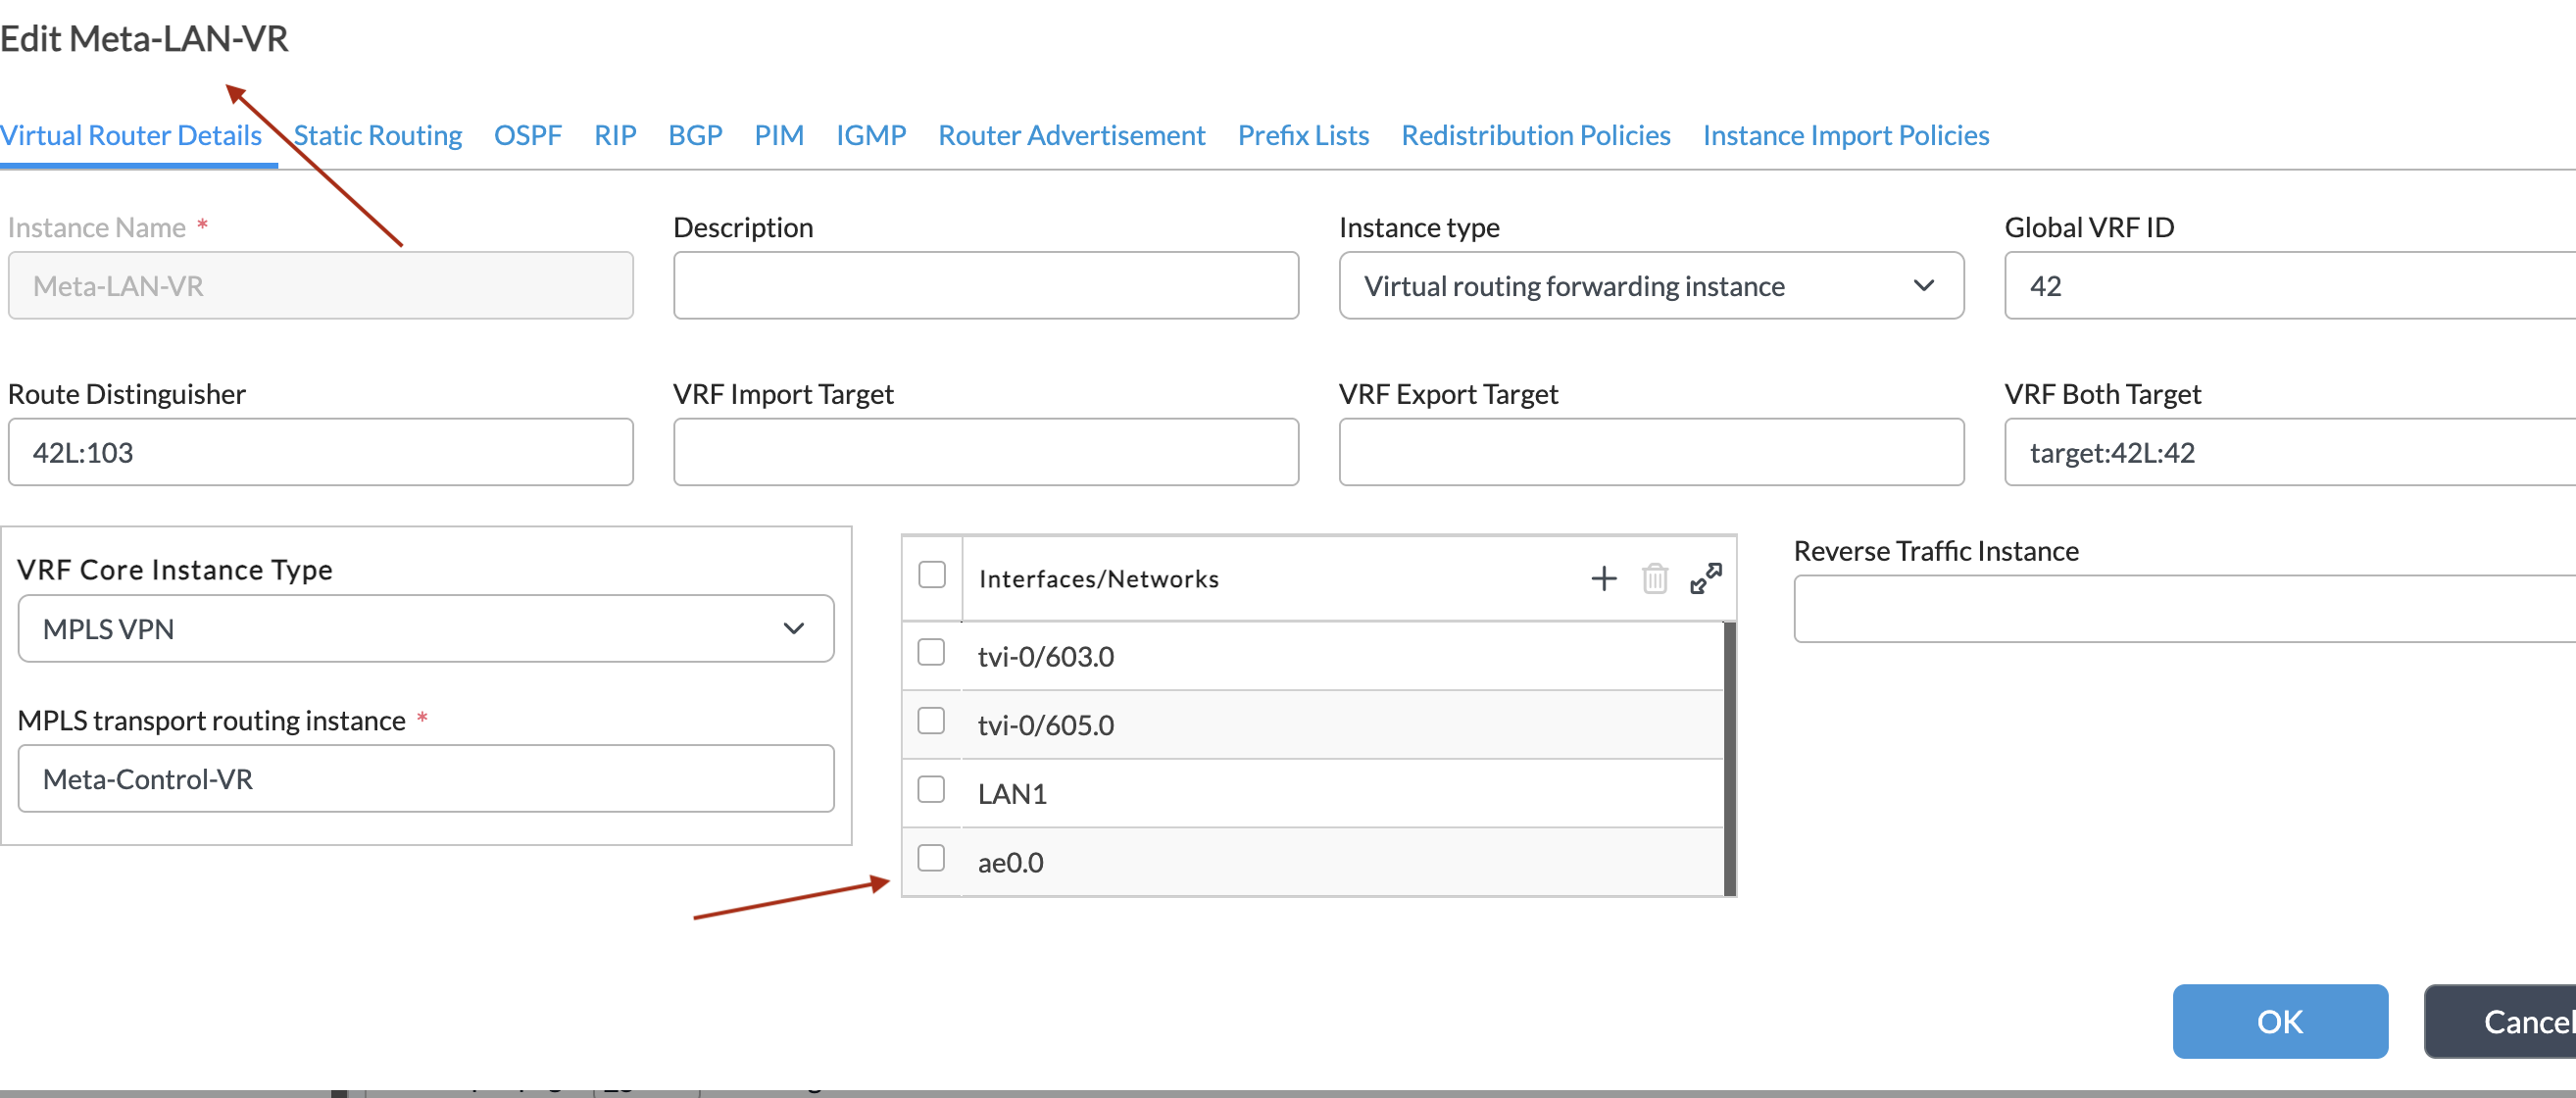Check the tvi-0/603.0 interface checkbox
Screen dimensions: 2576x1098
[x=931, y=653]
